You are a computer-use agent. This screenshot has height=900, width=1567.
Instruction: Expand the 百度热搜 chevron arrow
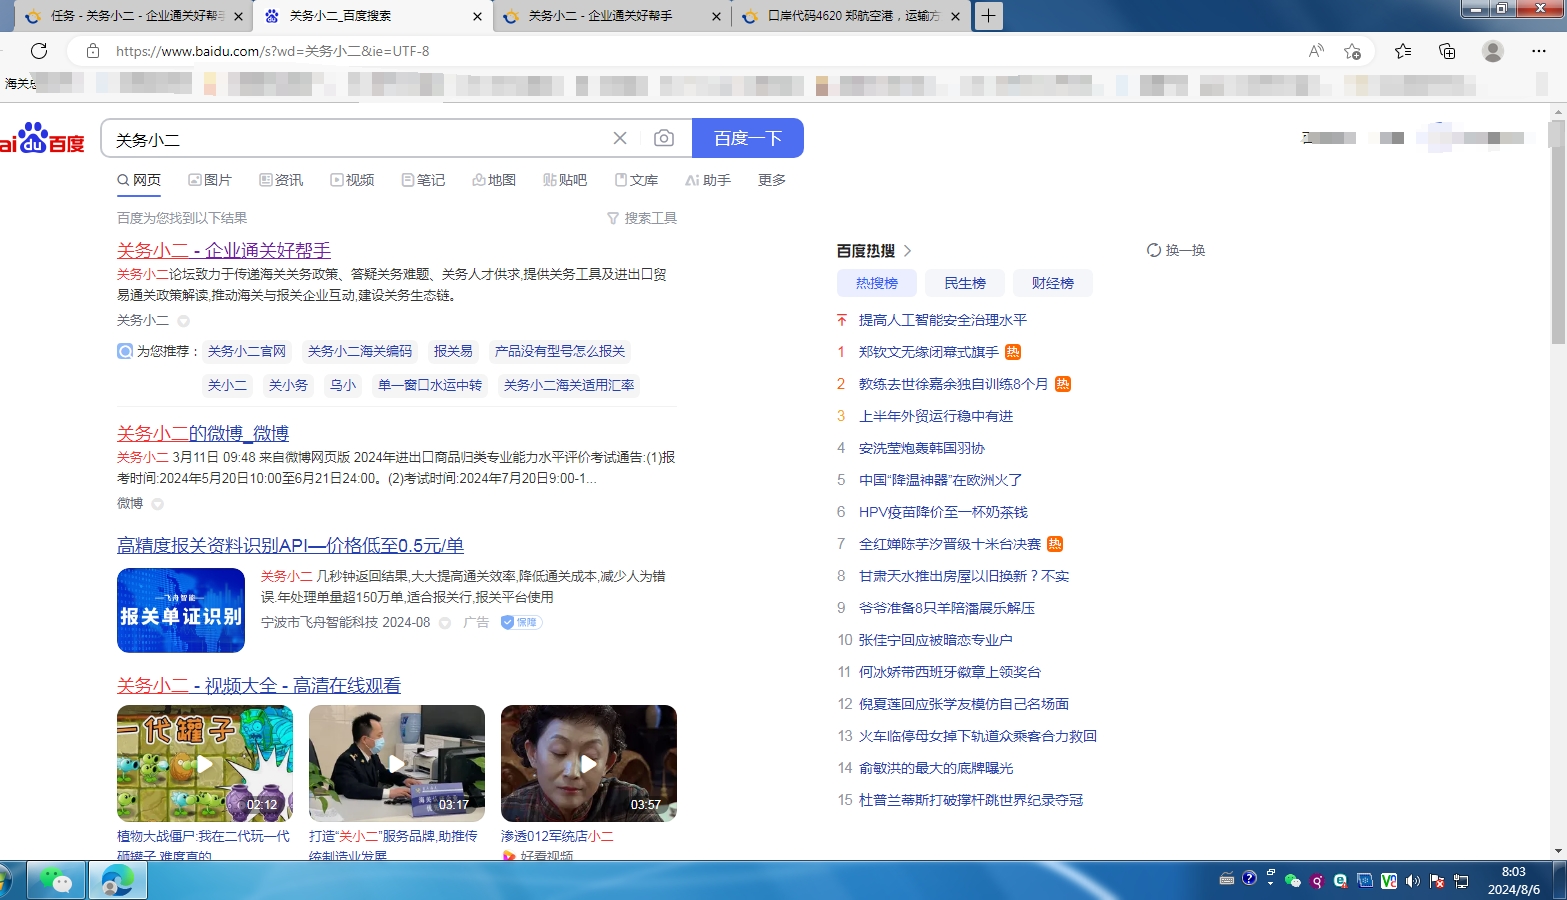click(908, 251)
